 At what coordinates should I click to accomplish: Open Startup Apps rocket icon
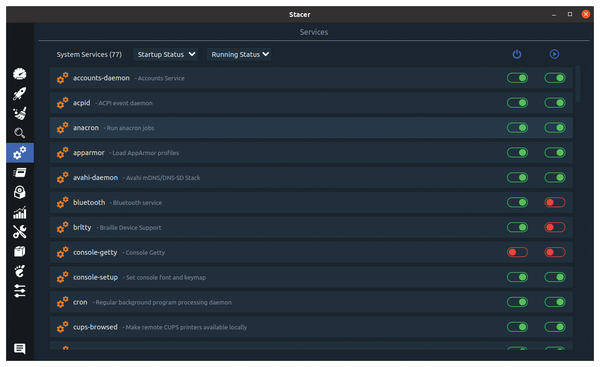pyautogui.click(x=20, y=93)
